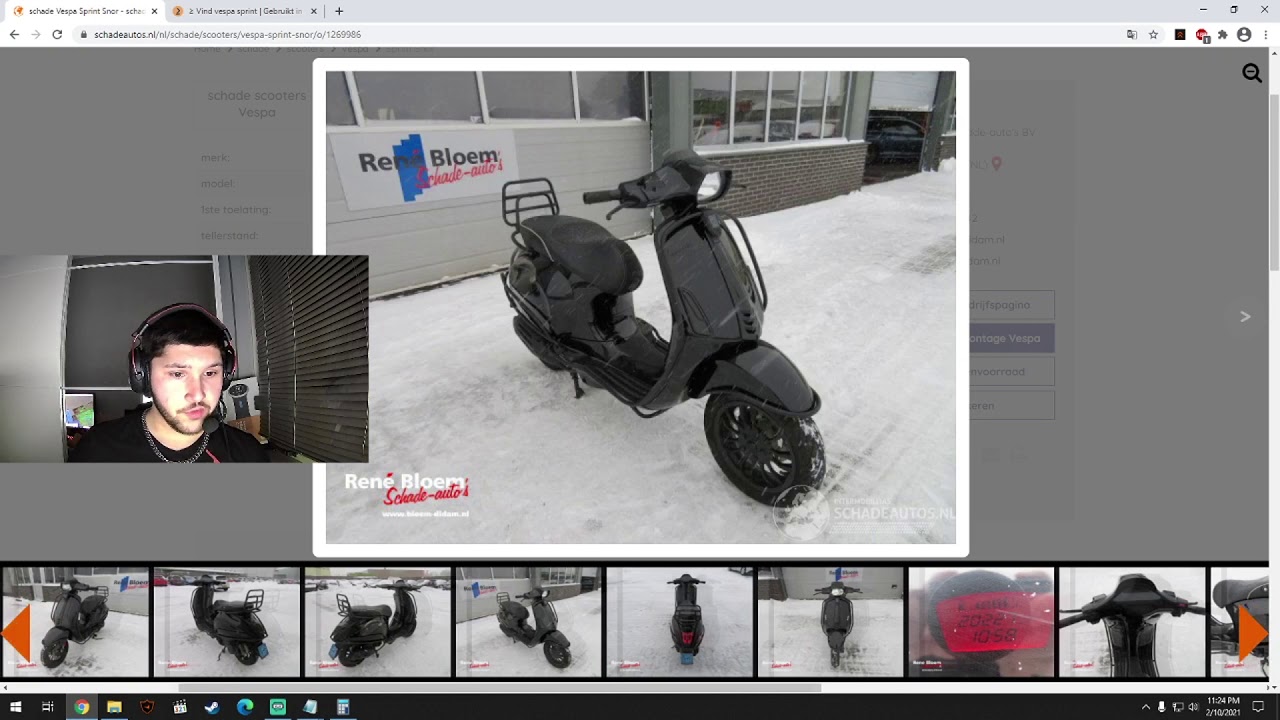Click the microphone tray icon

point(1161,707)
